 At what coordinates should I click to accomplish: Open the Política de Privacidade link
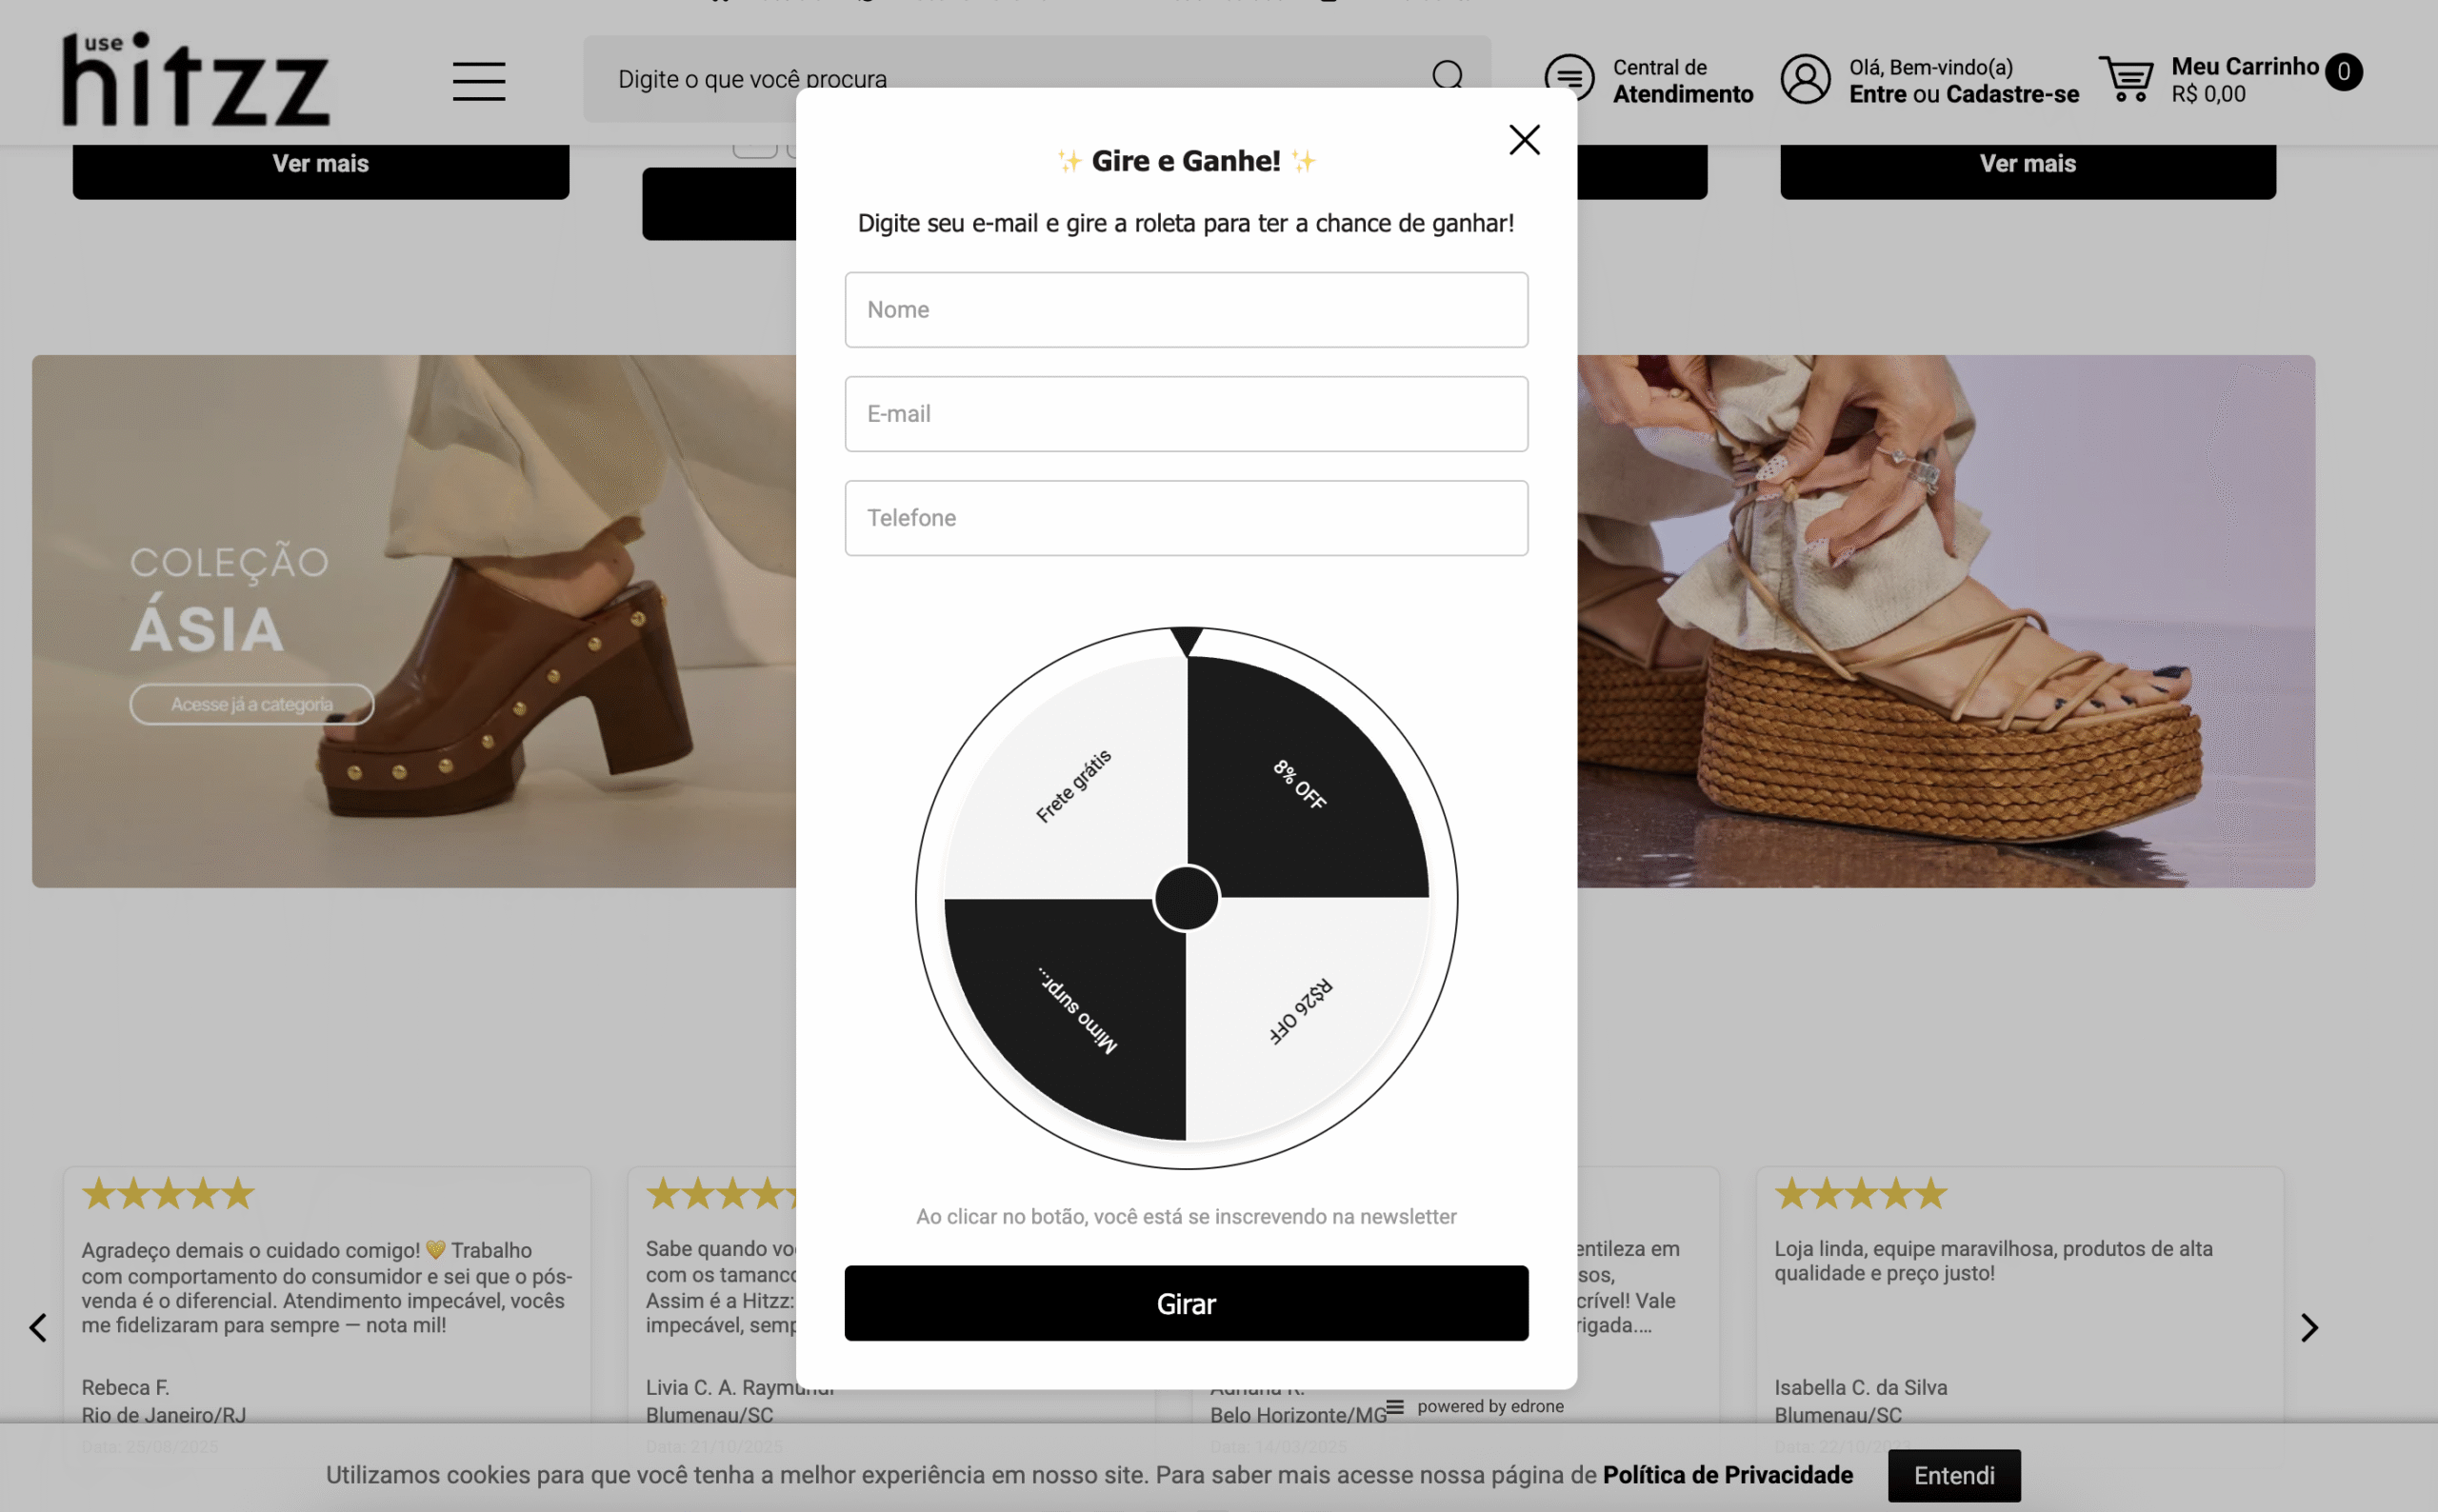pos(1727,1475)
